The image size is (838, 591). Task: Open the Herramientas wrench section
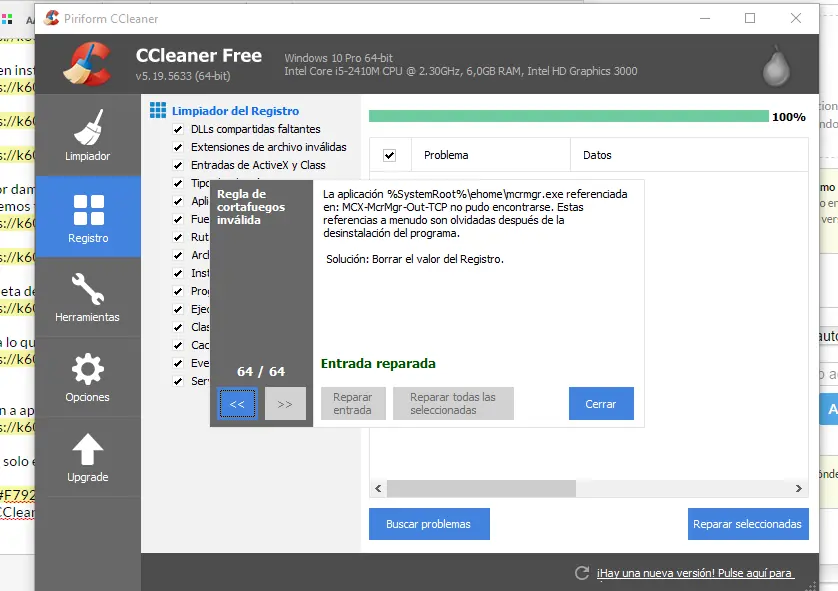tap(88, 297)
